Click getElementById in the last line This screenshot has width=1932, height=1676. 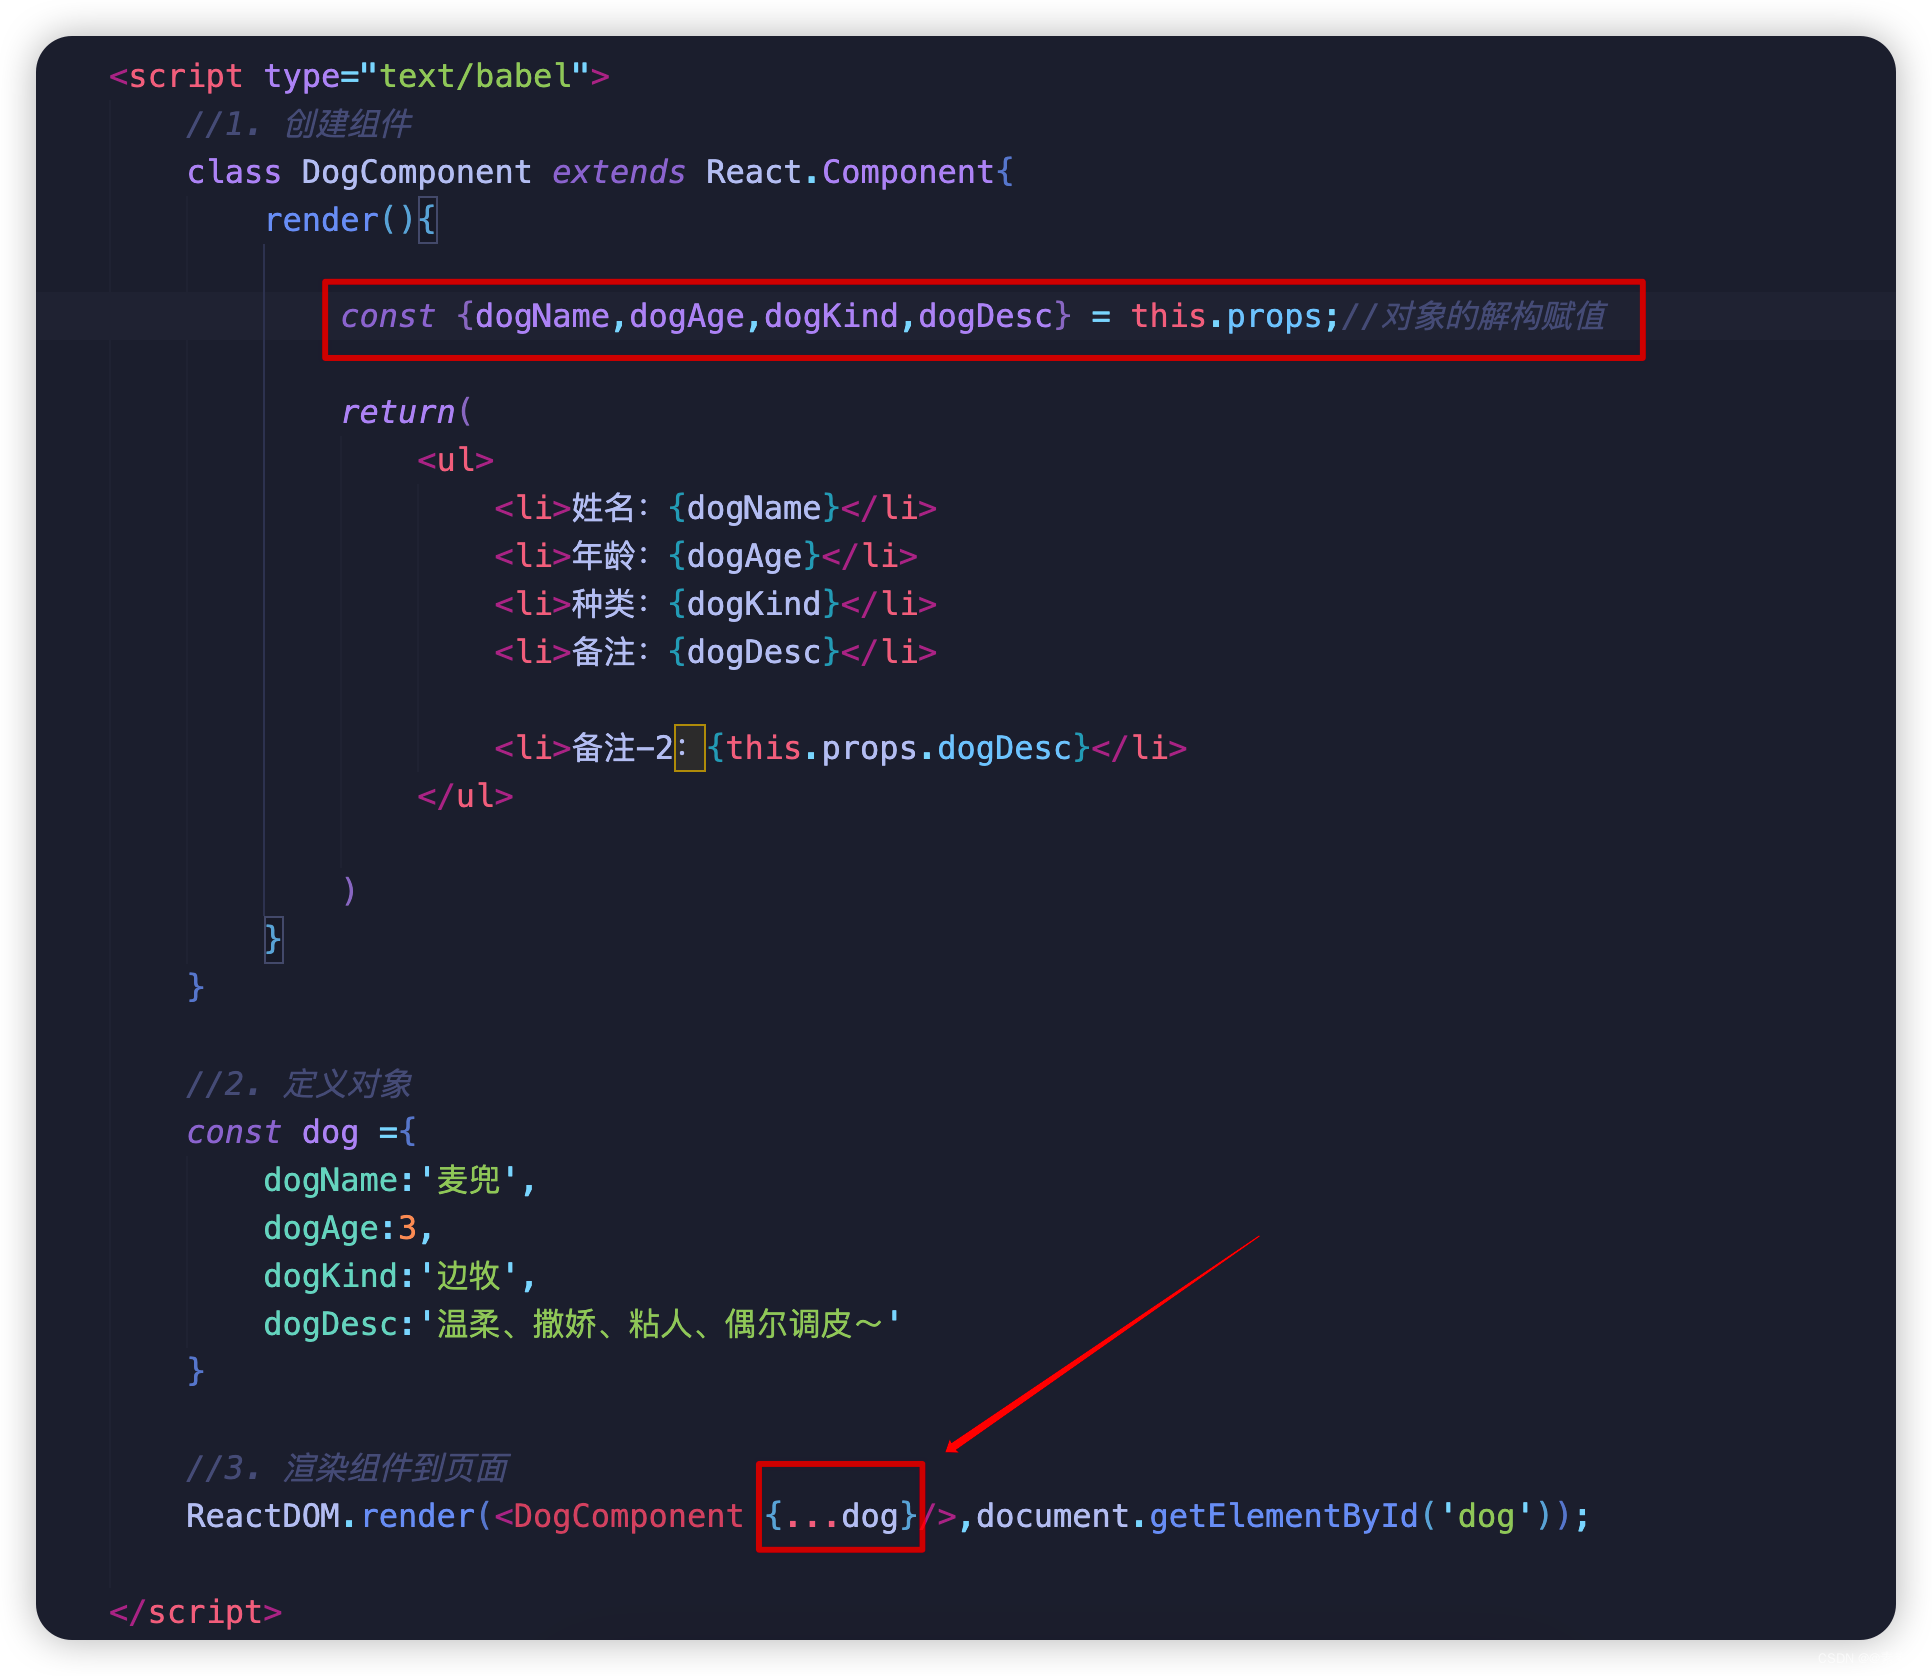click(x=1284, y=1516)
